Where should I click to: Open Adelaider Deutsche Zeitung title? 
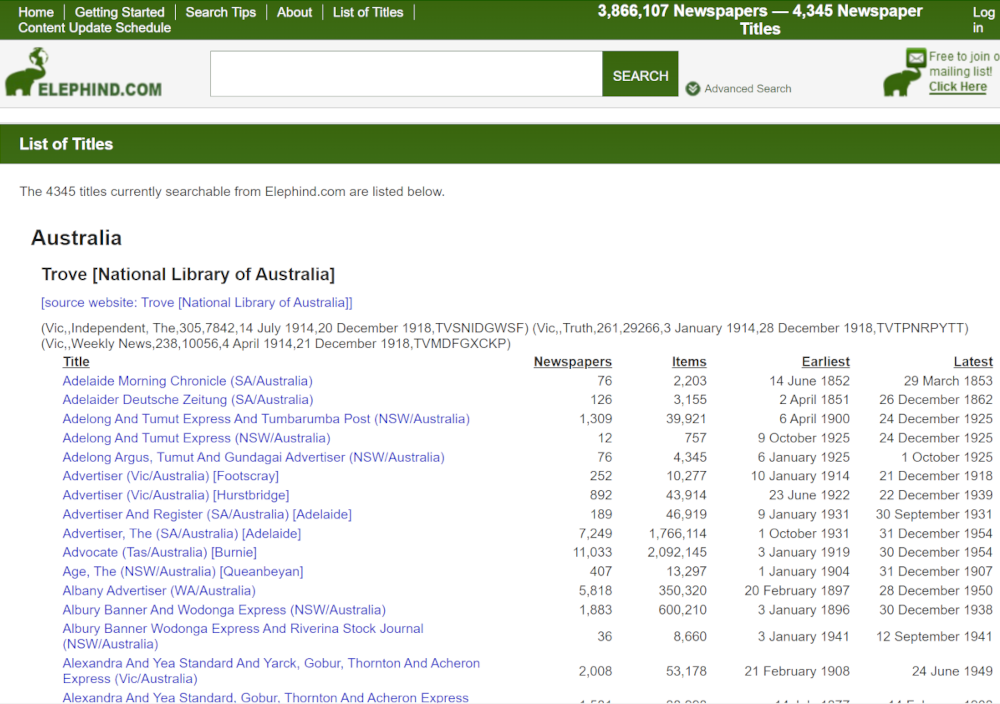(187, 400)
